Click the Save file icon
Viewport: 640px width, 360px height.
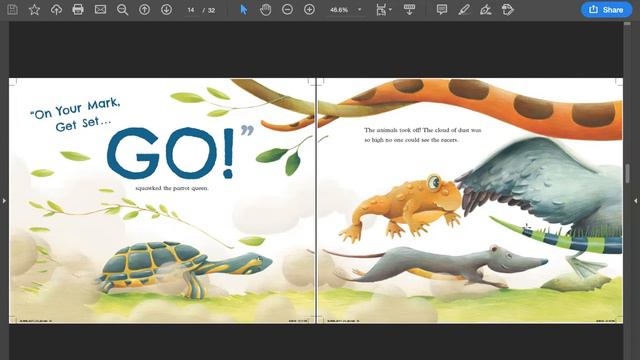coord(12,9)
